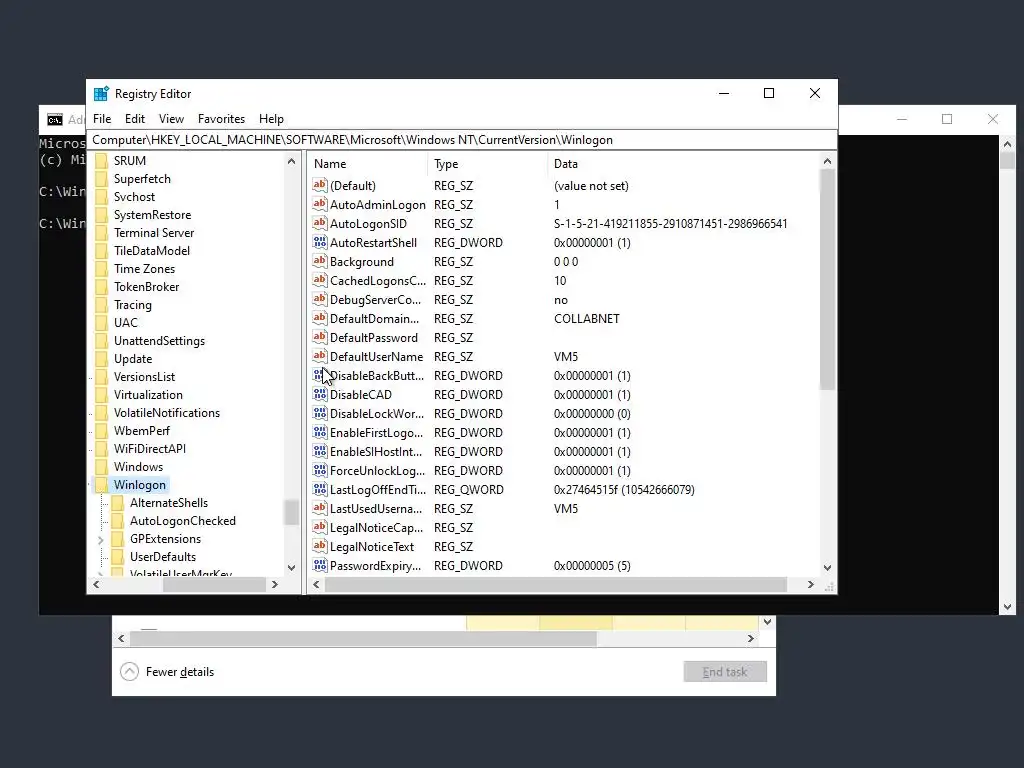
Task: Click the folder icon beside WbemPerf
Action: click(101, 430)
